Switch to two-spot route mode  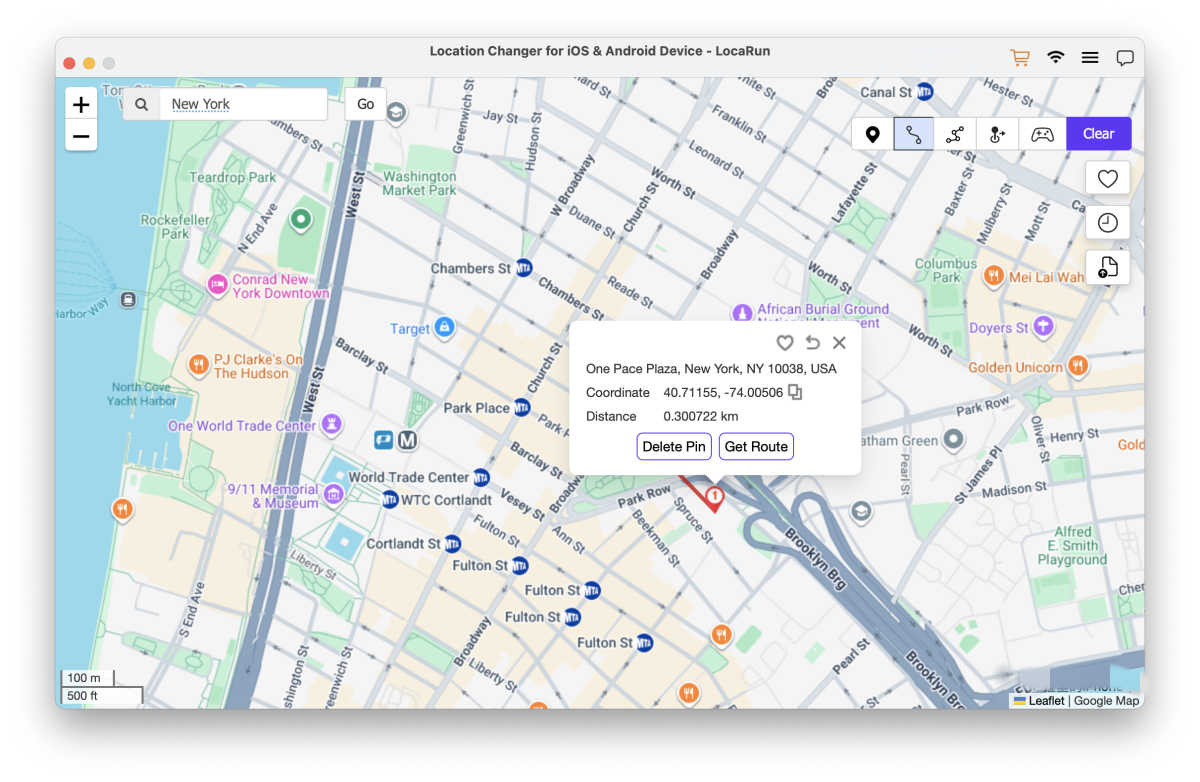click(x=914, y=134)
